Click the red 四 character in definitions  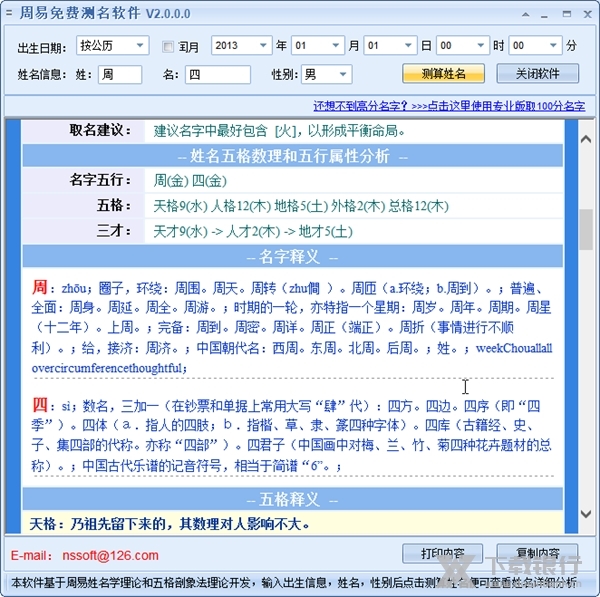coord(40,405)
